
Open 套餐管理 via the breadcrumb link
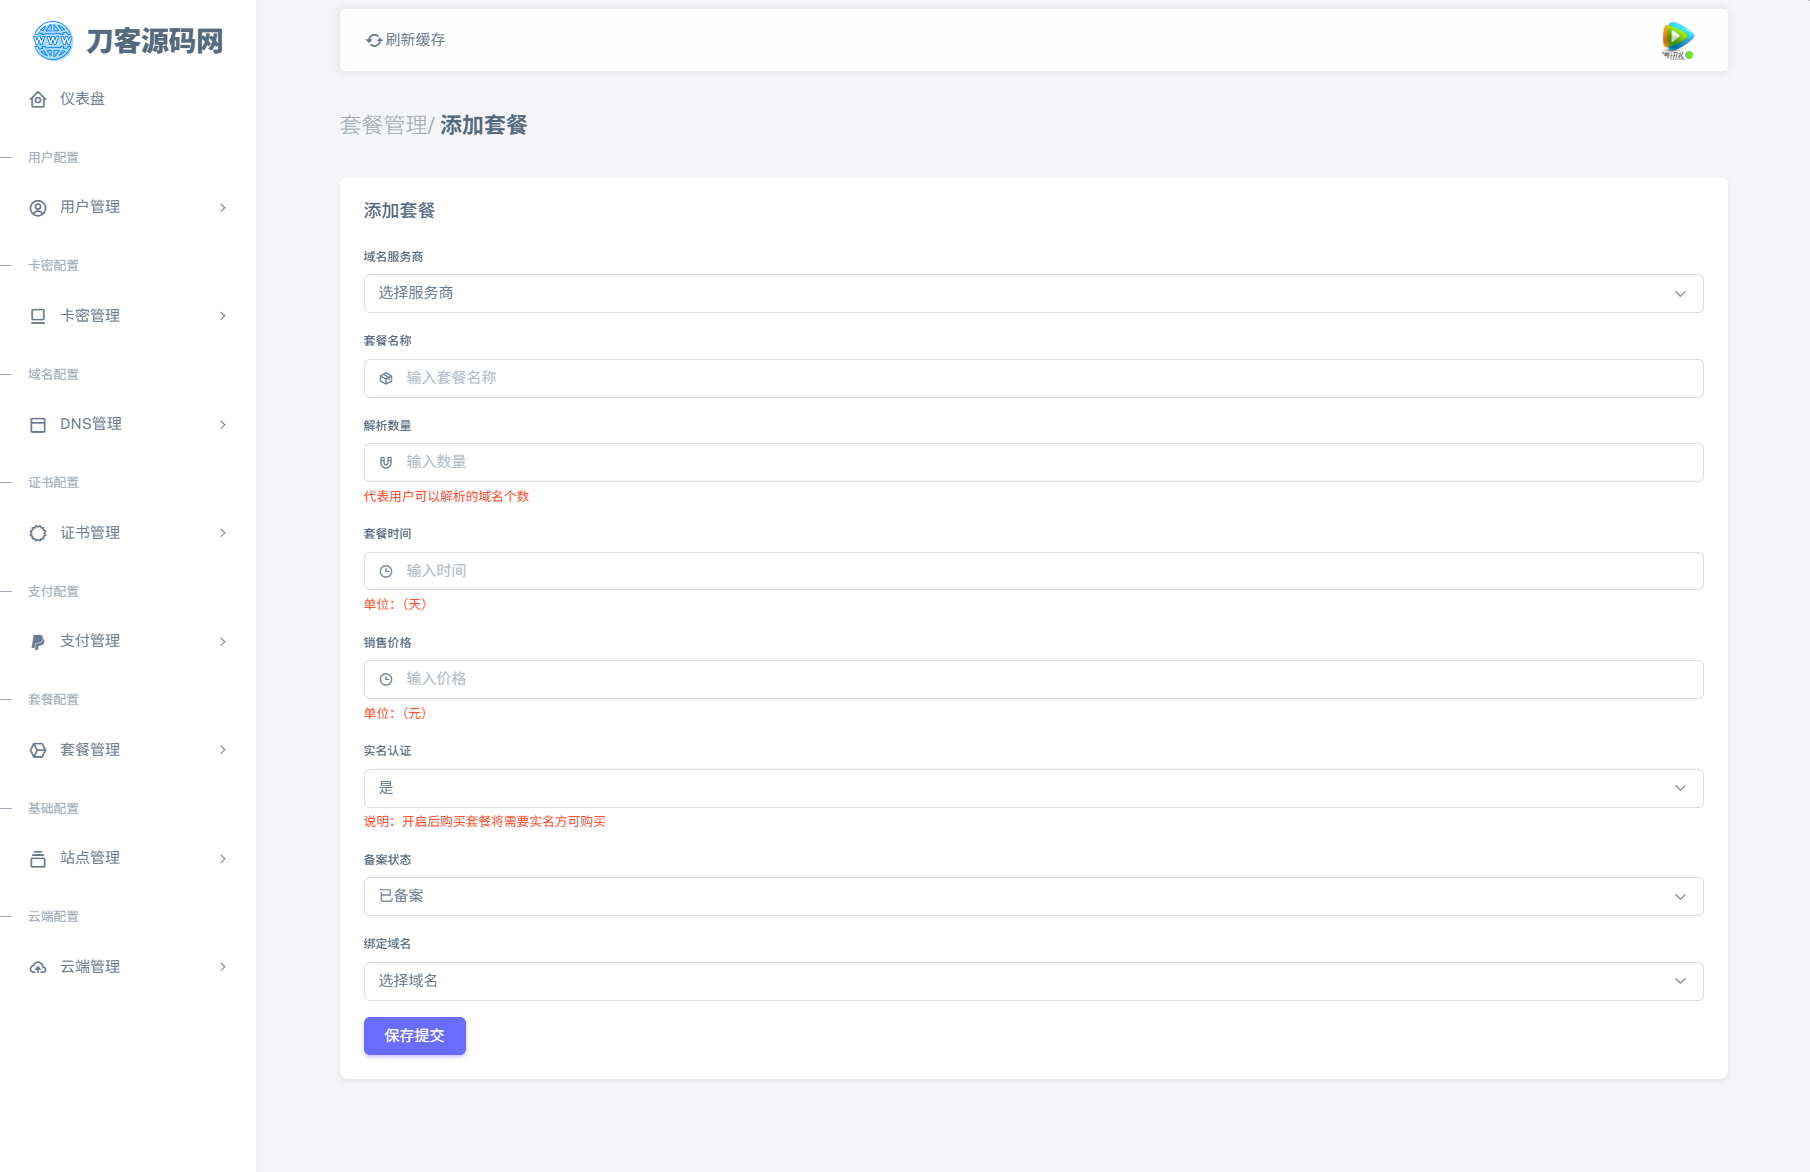click(383, 125)
